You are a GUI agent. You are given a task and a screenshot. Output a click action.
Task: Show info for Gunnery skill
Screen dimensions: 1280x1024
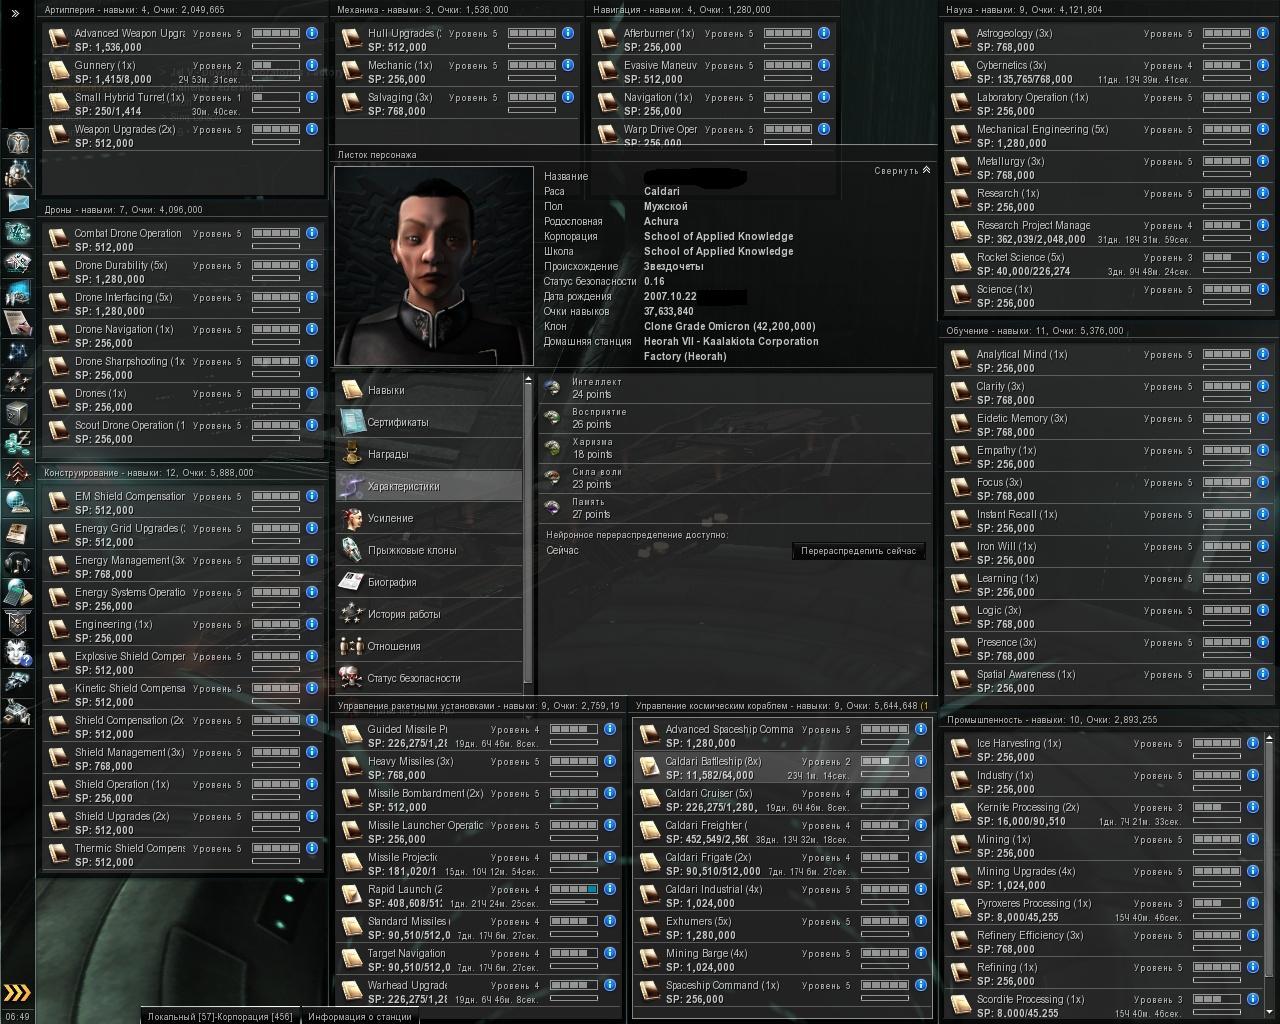pos(312,65)
